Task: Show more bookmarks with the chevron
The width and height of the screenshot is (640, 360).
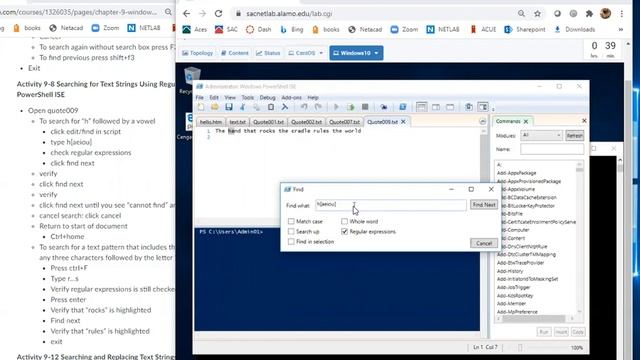Action: point(621,29)
